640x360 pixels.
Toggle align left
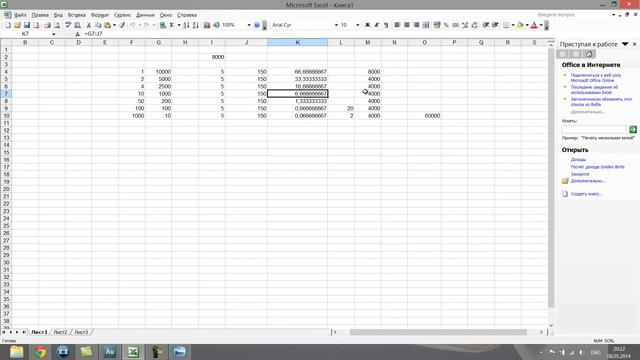click(x=397, y=25)
